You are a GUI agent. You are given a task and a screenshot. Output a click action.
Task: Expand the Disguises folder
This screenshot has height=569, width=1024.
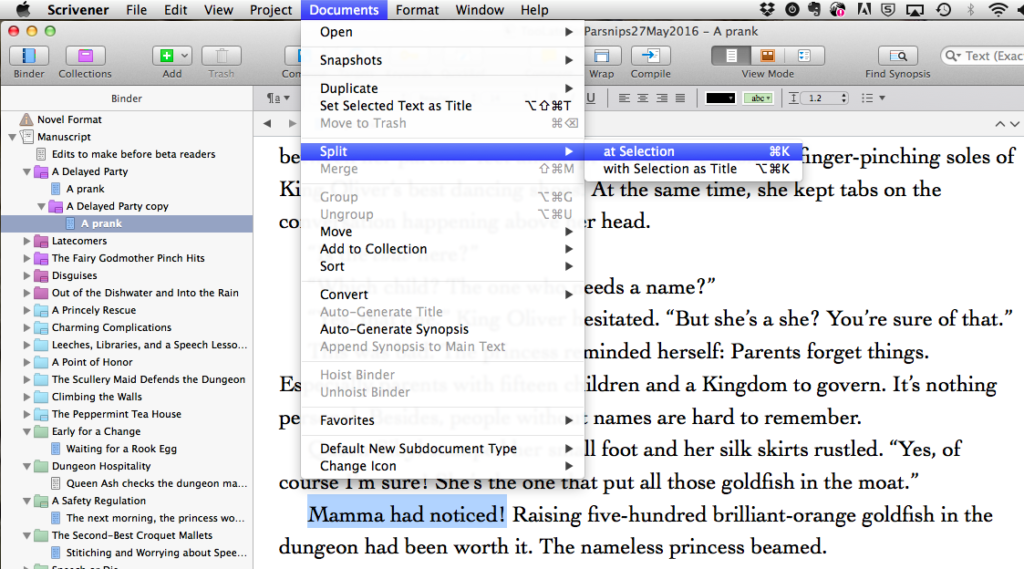(27, 276)
